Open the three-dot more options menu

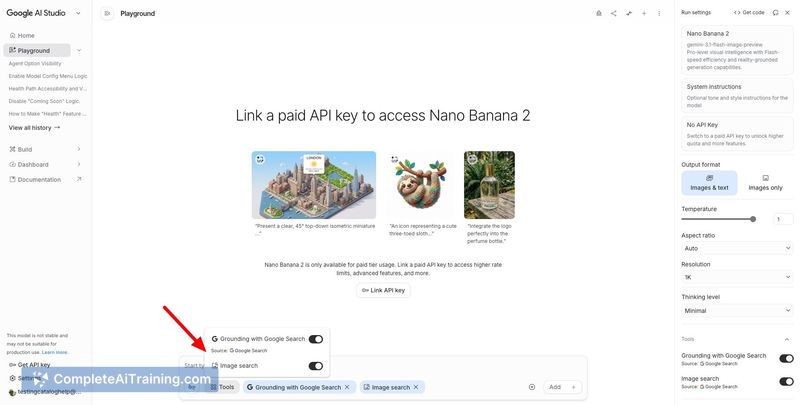[x=659, y=13]
